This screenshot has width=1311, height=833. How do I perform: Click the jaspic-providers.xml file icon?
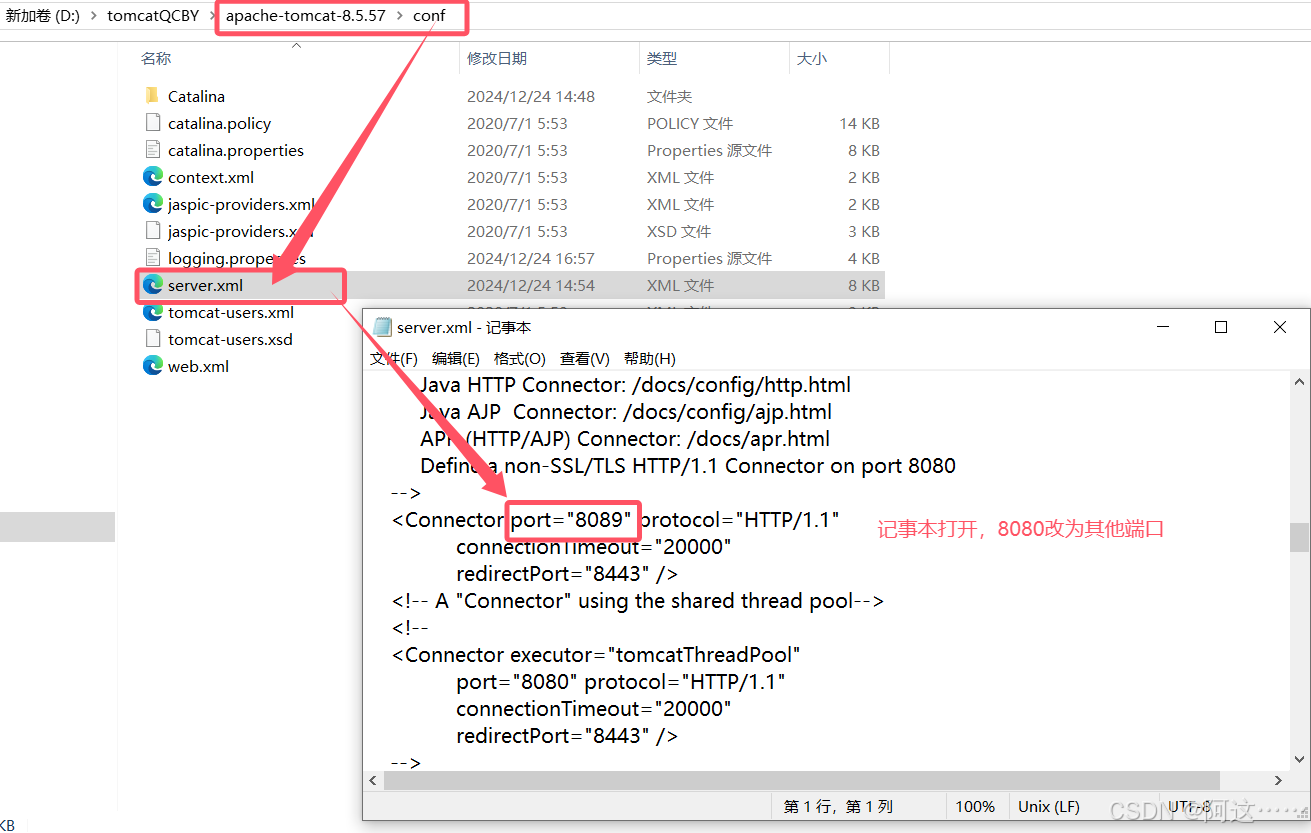[152, 204]
